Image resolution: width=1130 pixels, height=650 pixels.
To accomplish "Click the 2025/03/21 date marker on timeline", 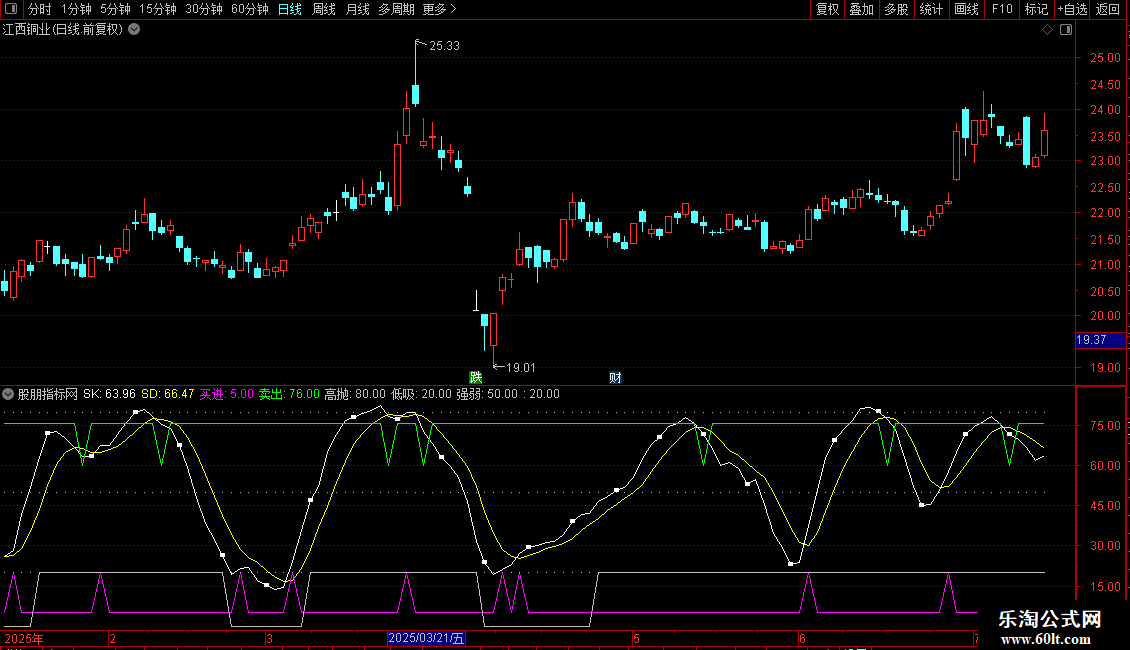I will coord(426,638).
